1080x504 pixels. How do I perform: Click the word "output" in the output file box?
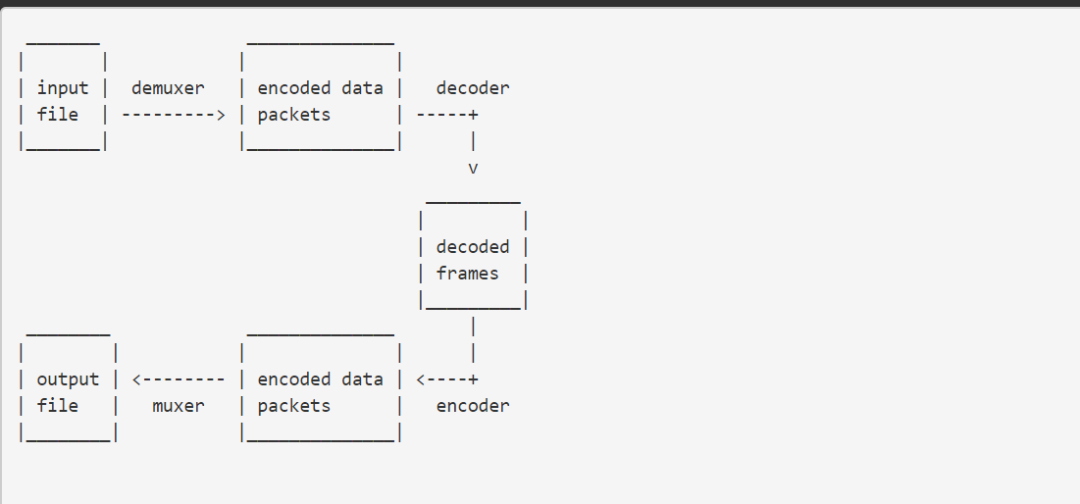68,379
